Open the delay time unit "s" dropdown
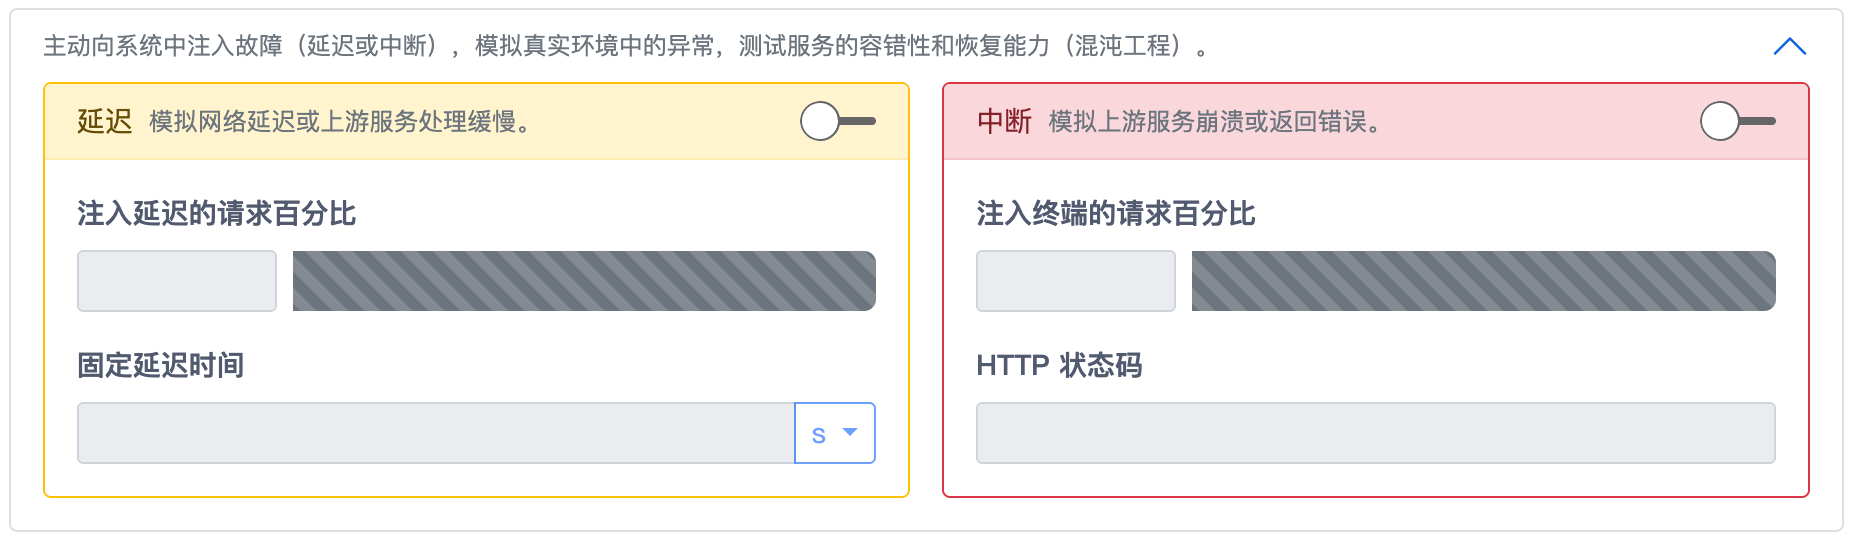The image size is (1854, 542). coord(834,433)
